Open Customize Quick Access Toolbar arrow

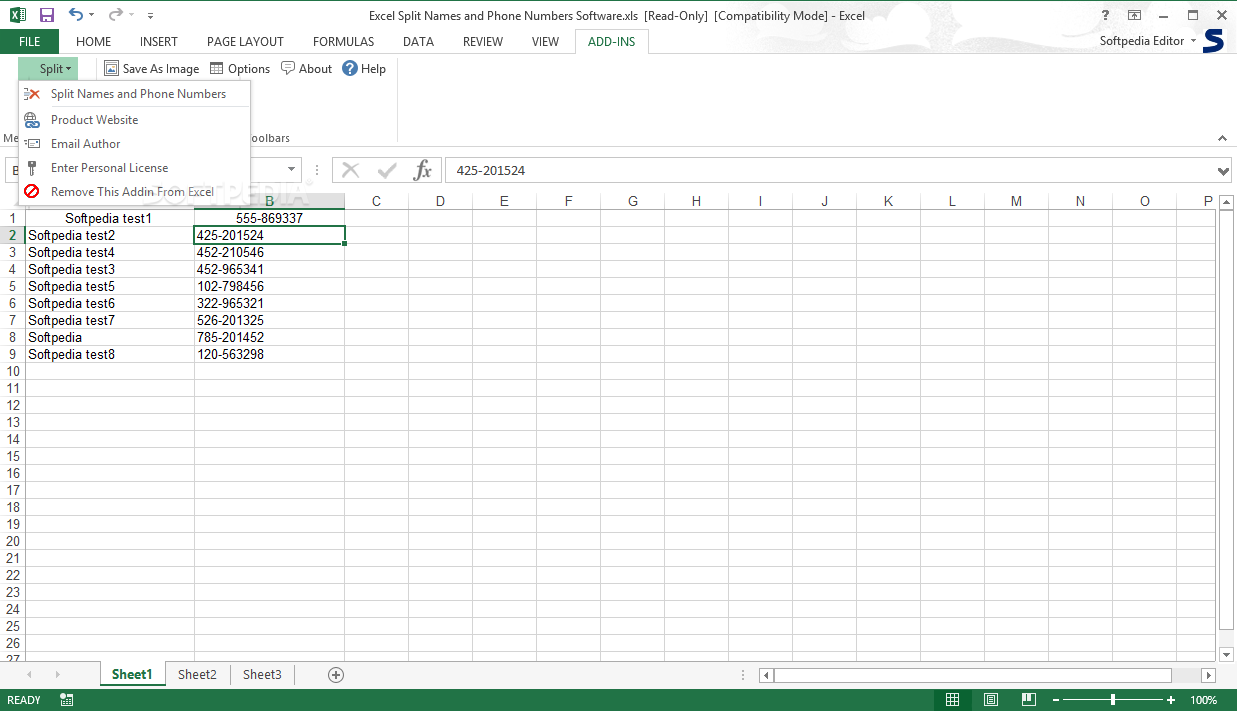pos(150,16)
